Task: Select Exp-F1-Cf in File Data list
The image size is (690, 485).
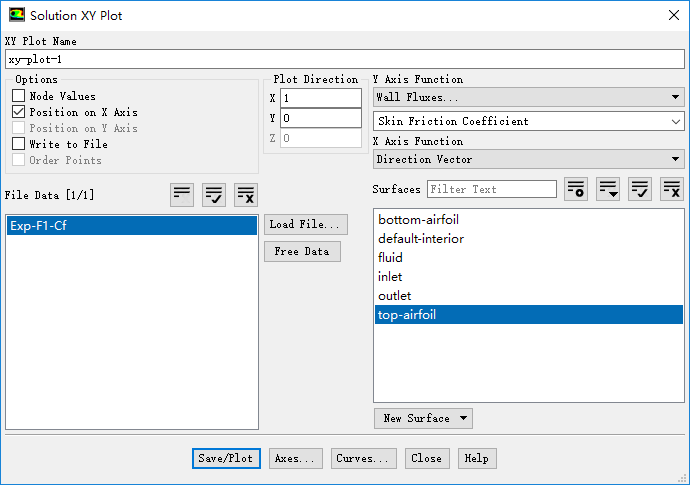Action: (x=131, y=226)
